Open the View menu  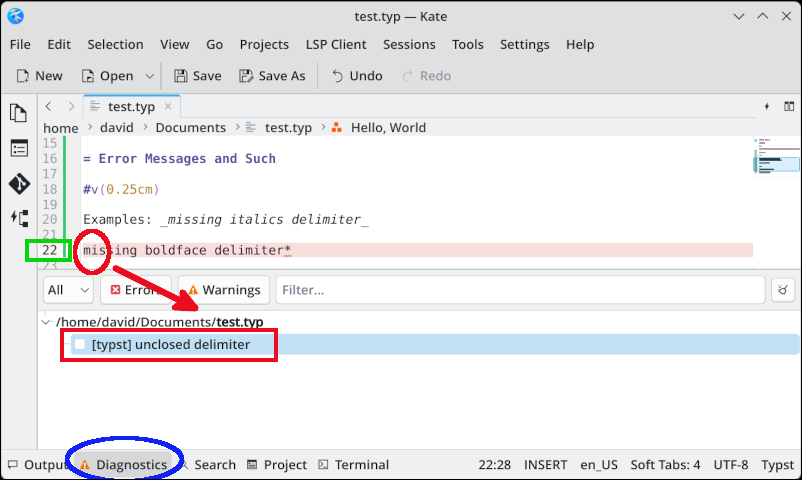point(174,45)
